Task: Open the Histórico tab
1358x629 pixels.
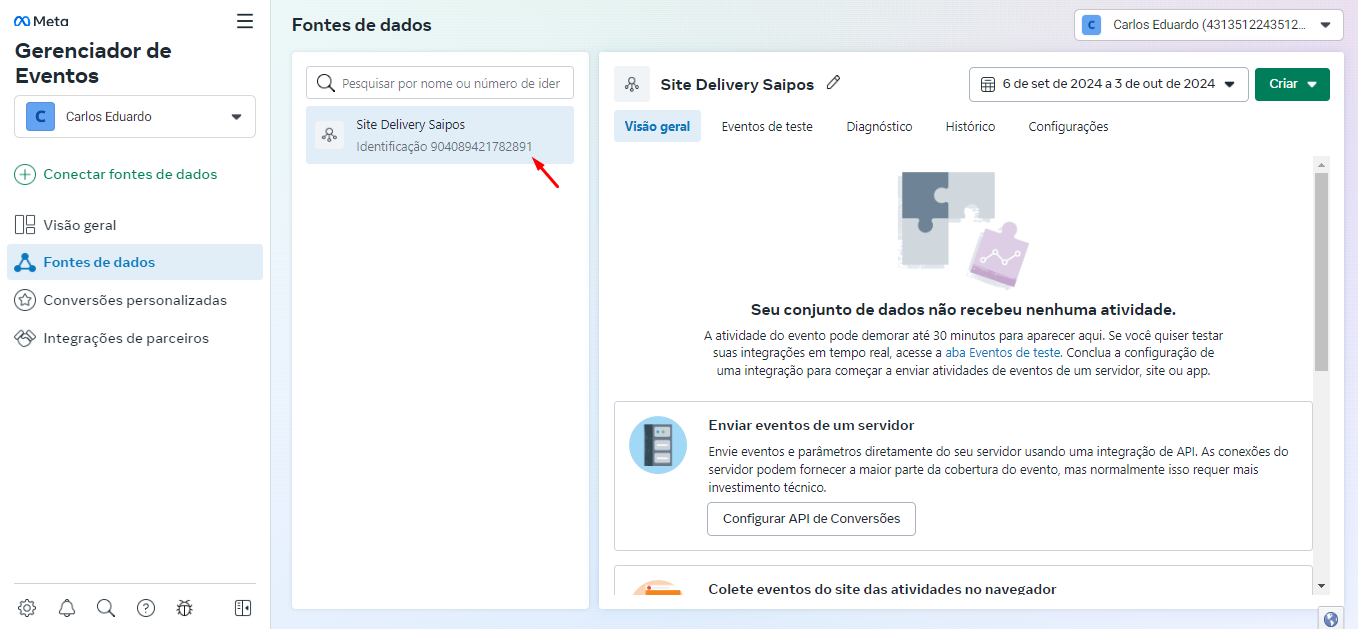Action: pyautogui.click(x=970, y=127)
